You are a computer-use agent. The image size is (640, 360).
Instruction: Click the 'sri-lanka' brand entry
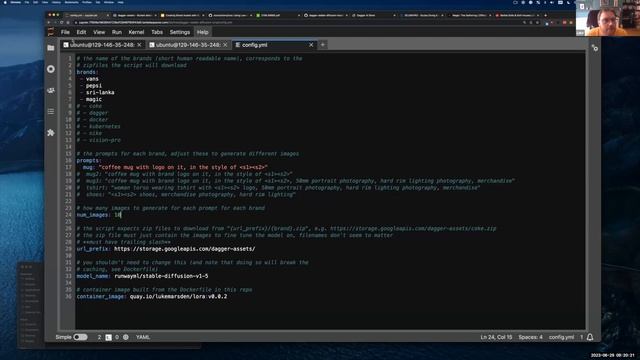point(100,92)
